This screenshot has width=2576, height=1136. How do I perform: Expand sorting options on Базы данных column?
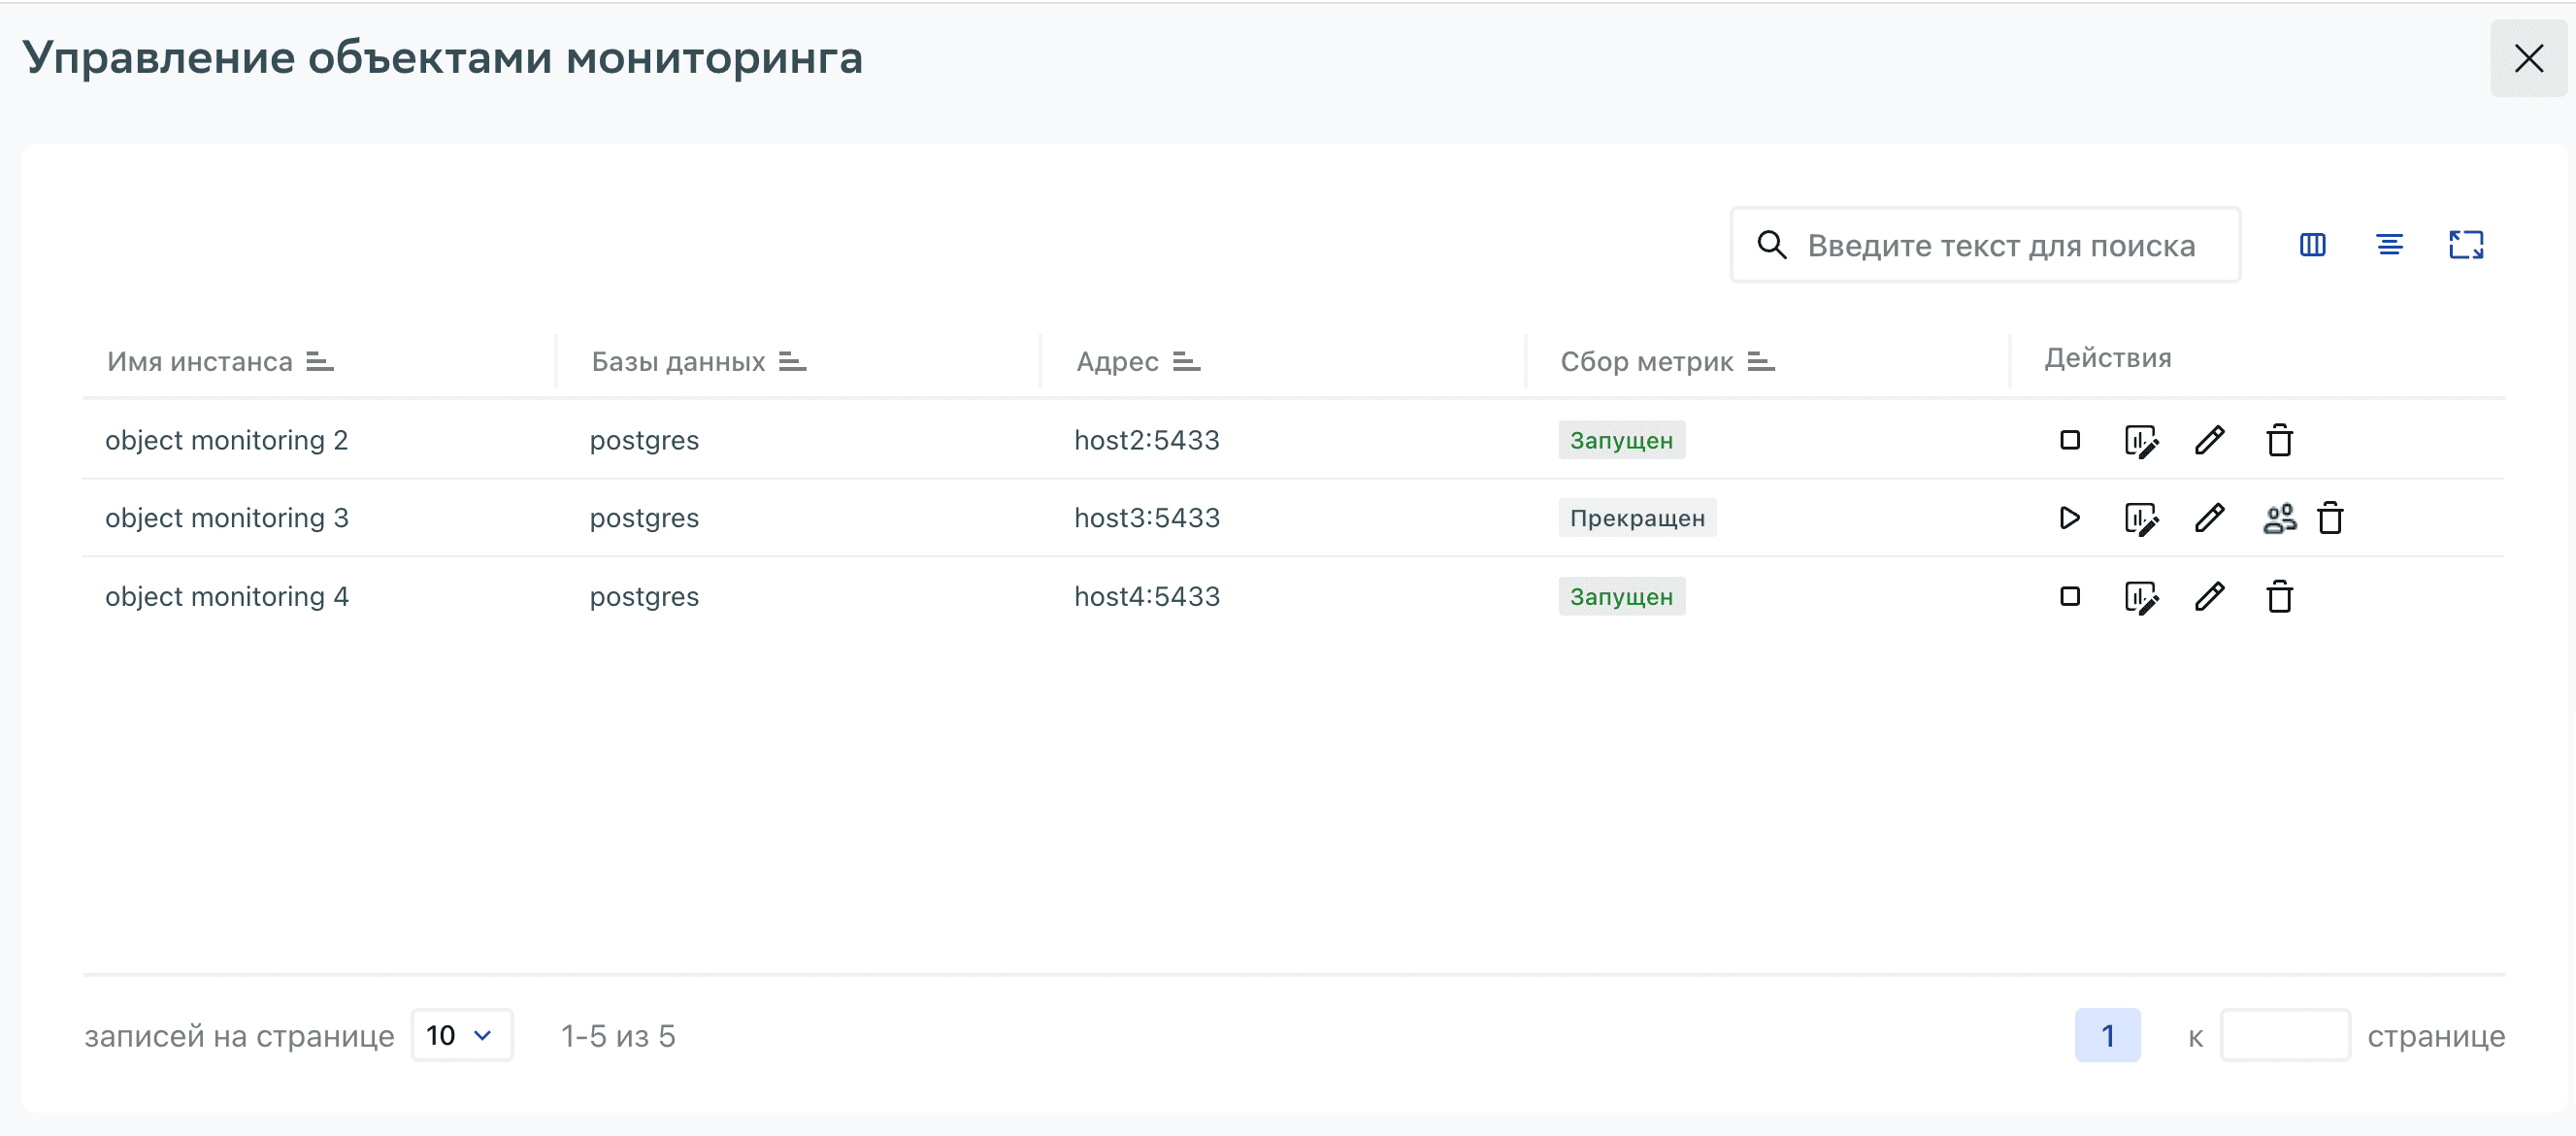pos(795,361)
